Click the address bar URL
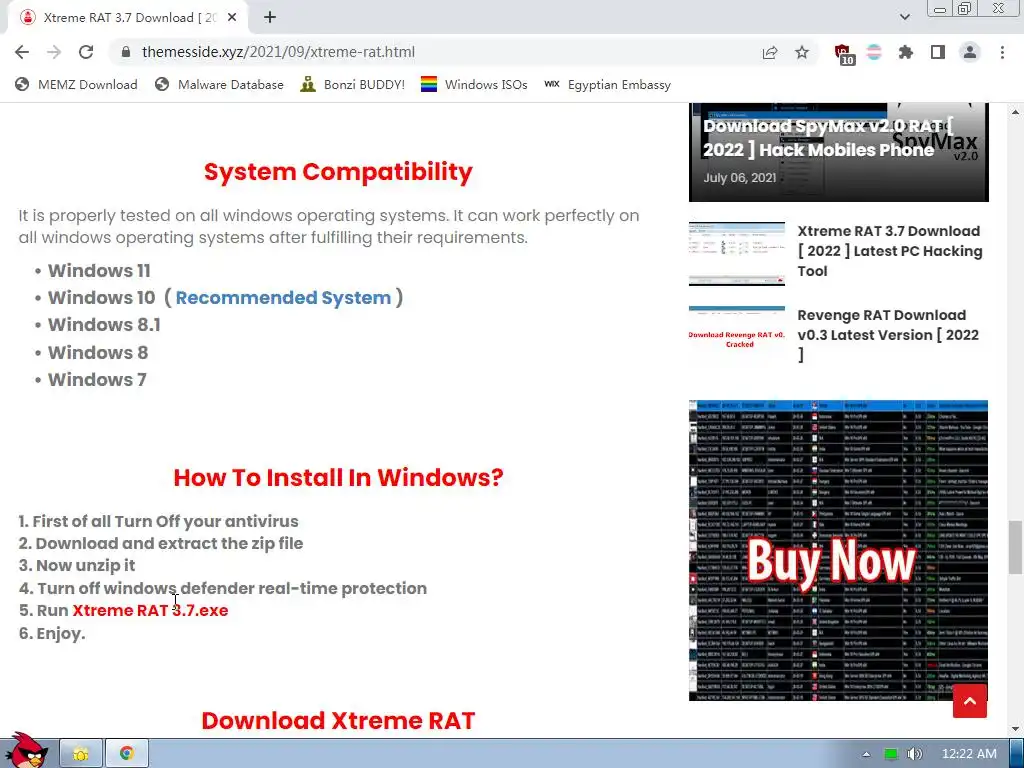 pos(278,52)
